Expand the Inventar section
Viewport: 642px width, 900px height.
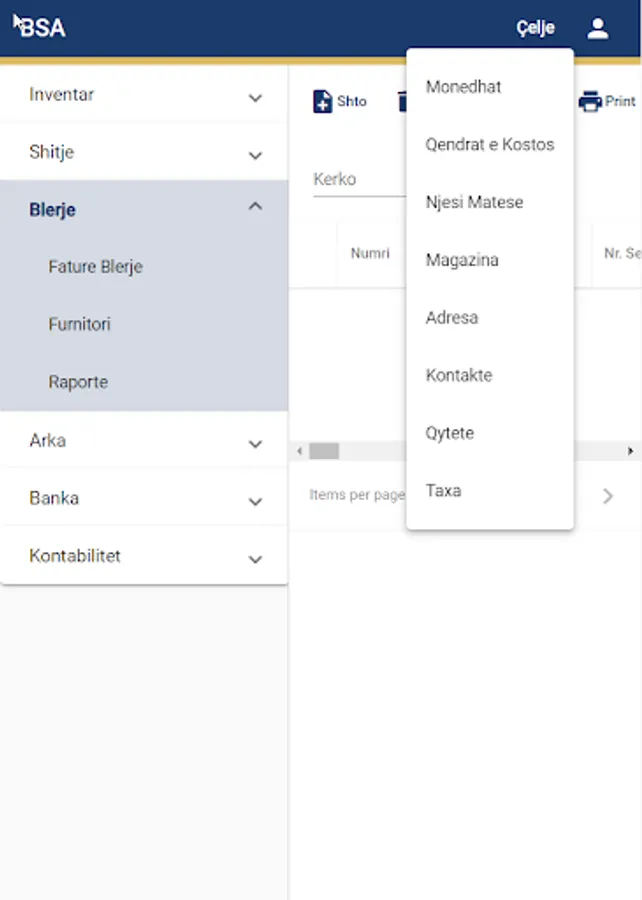pos(255,97)
